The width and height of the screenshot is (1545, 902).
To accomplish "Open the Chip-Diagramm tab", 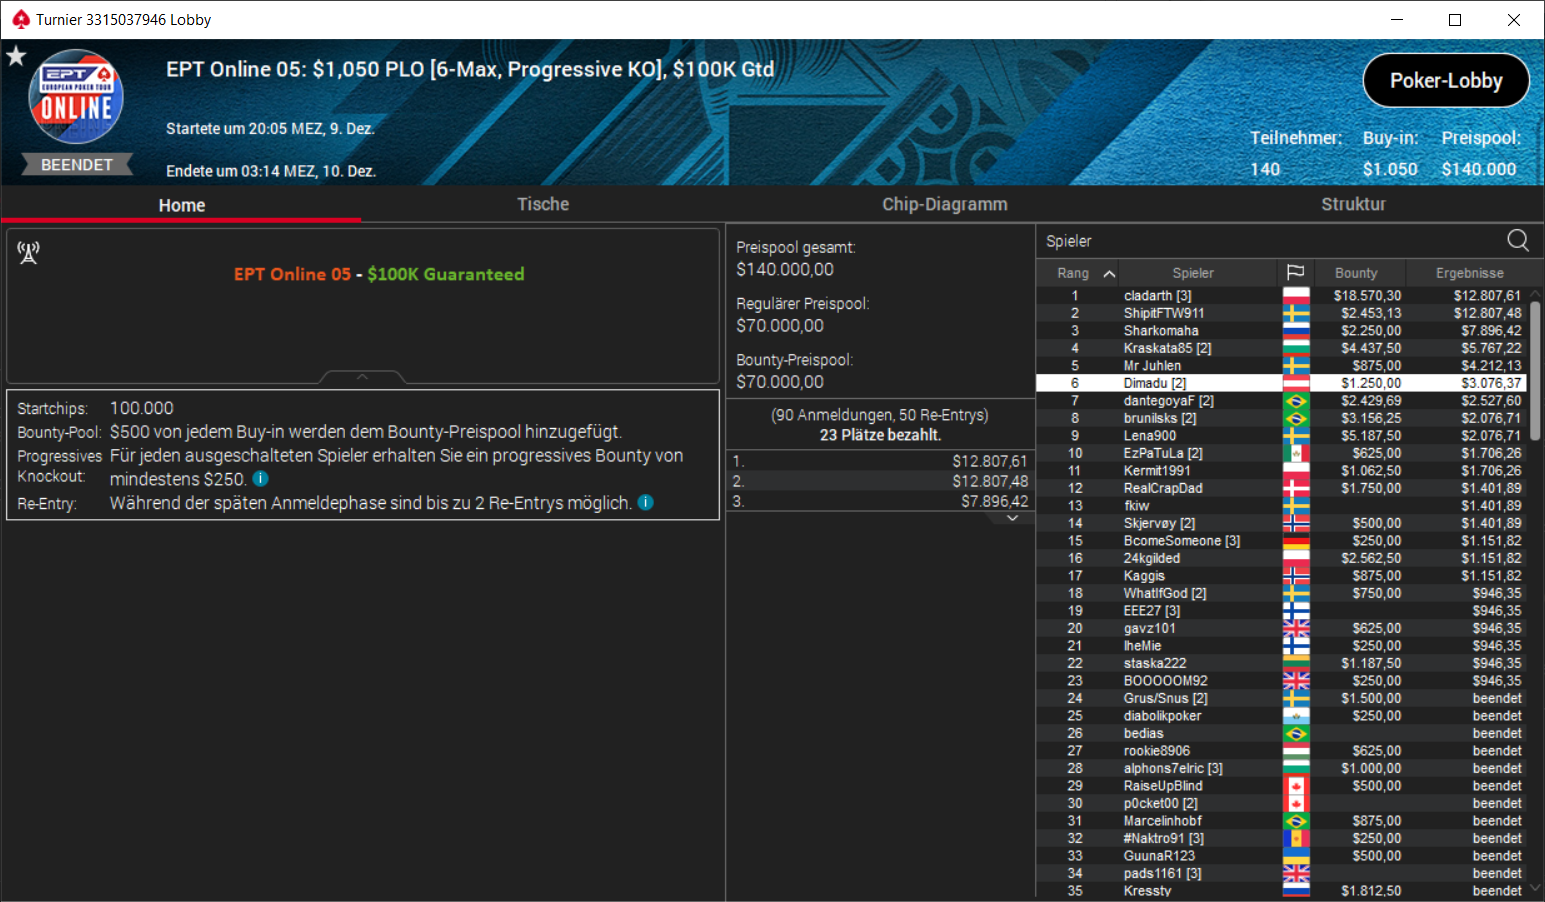I will 944,204.
